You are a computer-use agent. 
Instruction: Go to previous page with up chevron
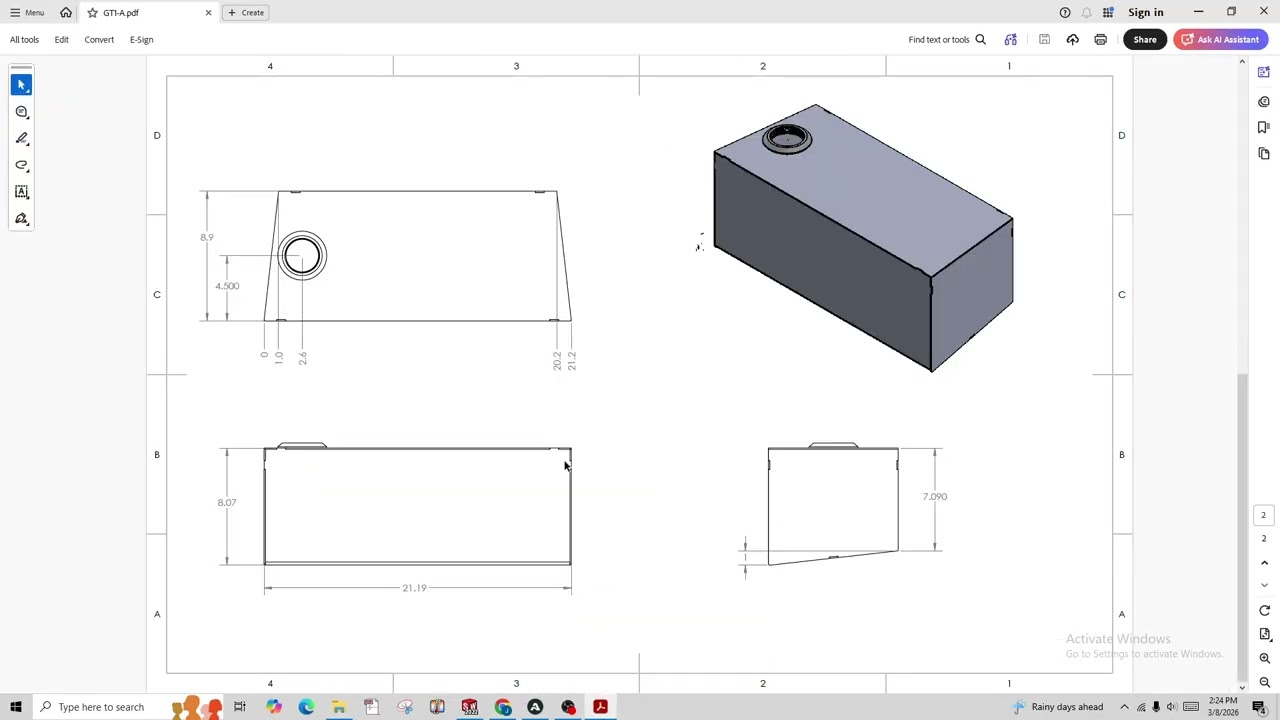1264,563
